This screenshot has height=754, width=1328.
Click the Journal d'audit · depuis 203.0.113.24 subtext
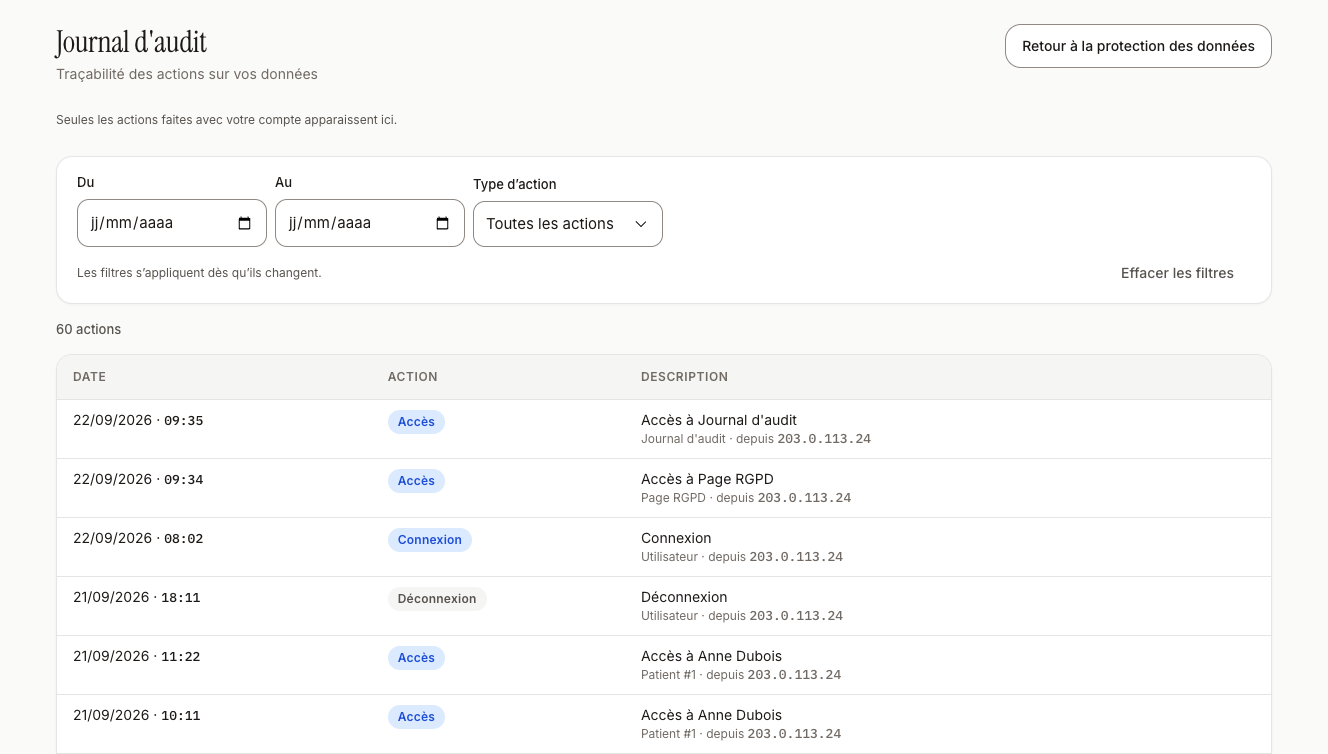tap(756, 439)
